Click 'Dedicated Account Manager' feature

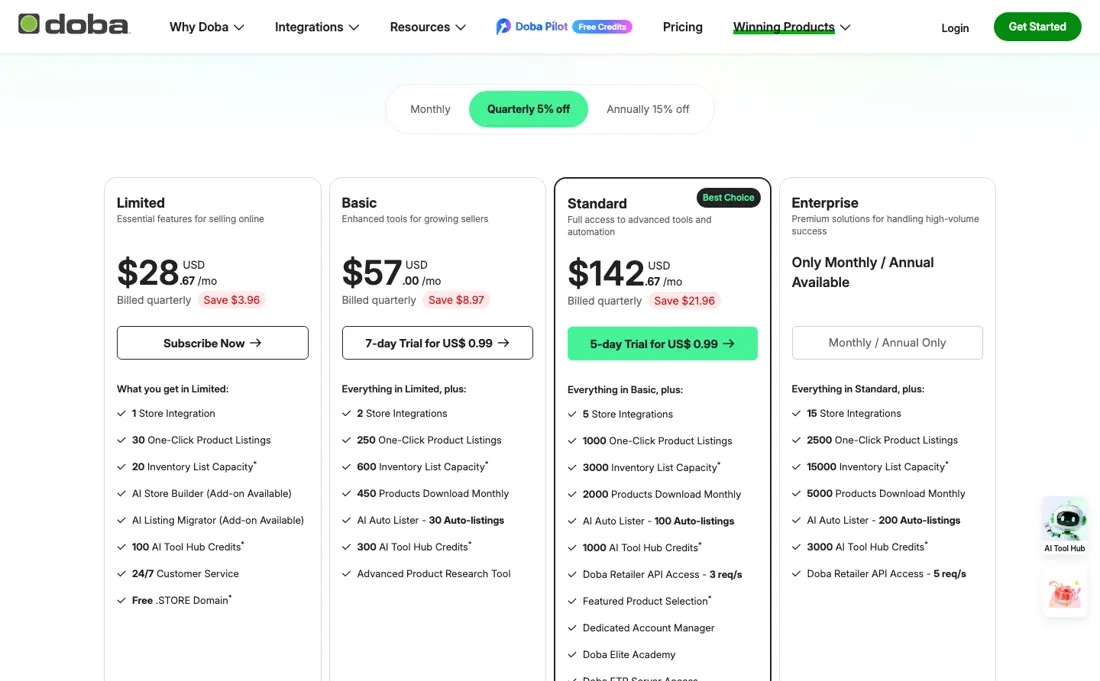[x=648, y=628]
